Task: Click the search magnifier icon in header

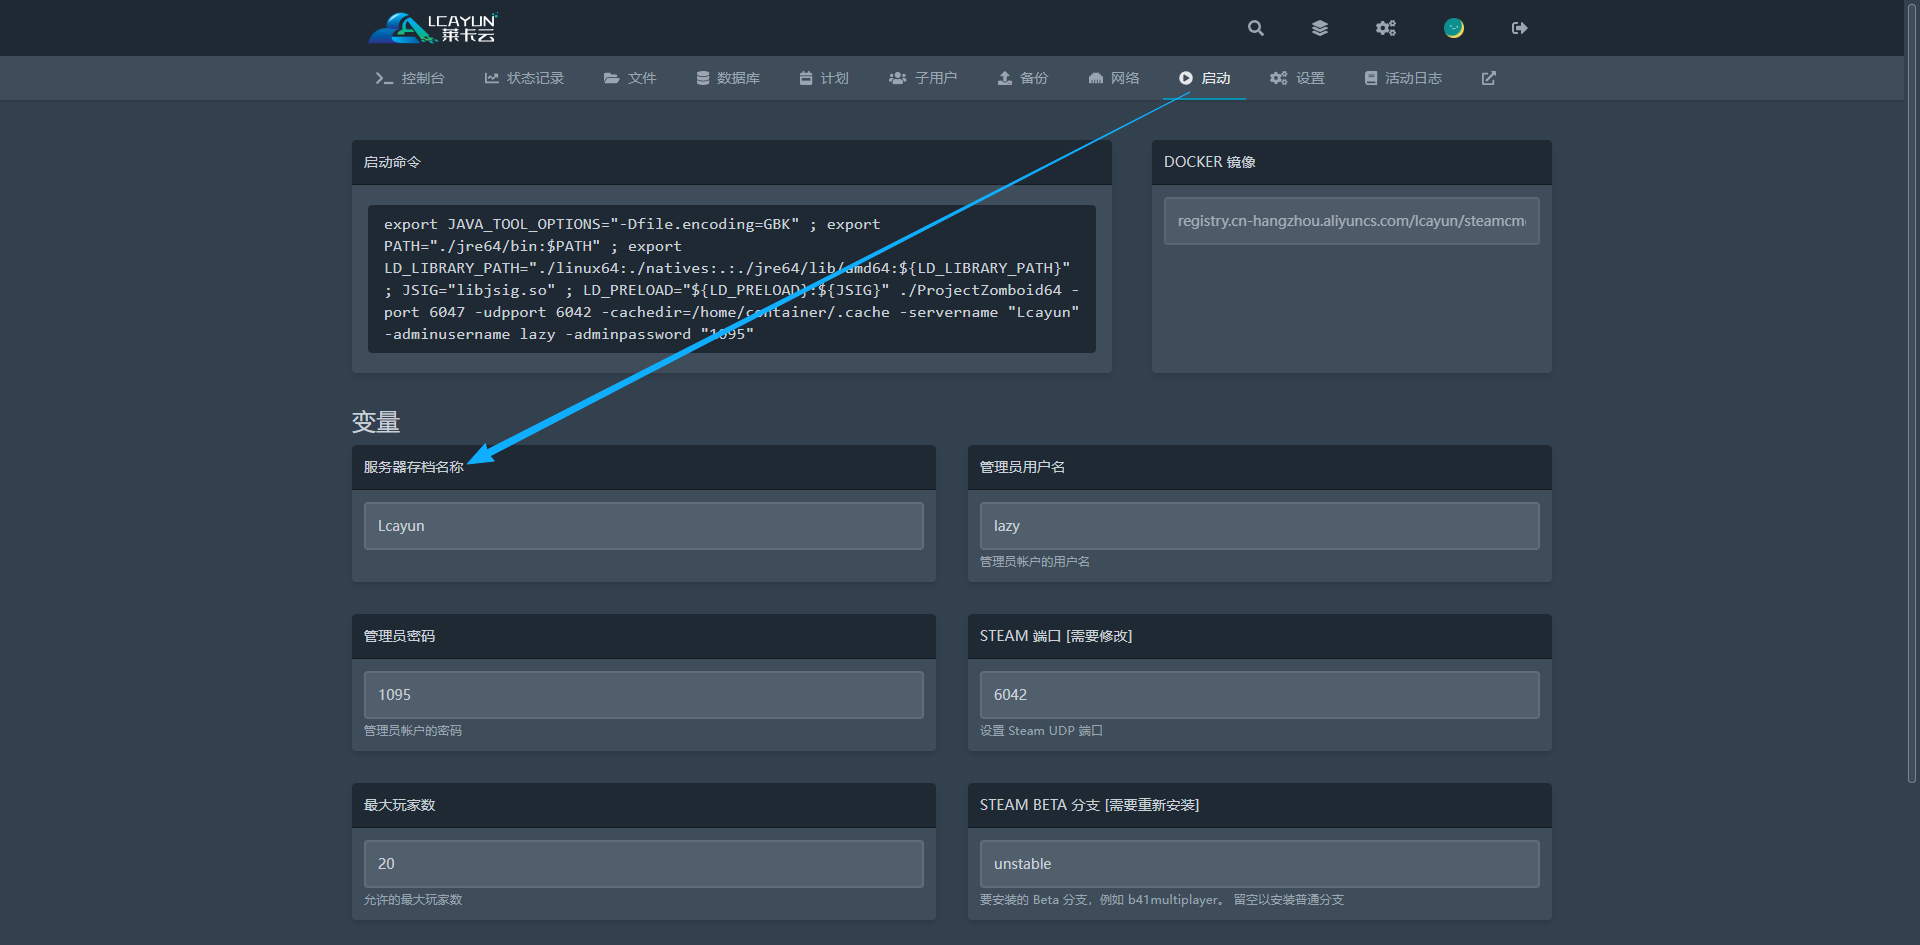Action: tap(1256, 28)
